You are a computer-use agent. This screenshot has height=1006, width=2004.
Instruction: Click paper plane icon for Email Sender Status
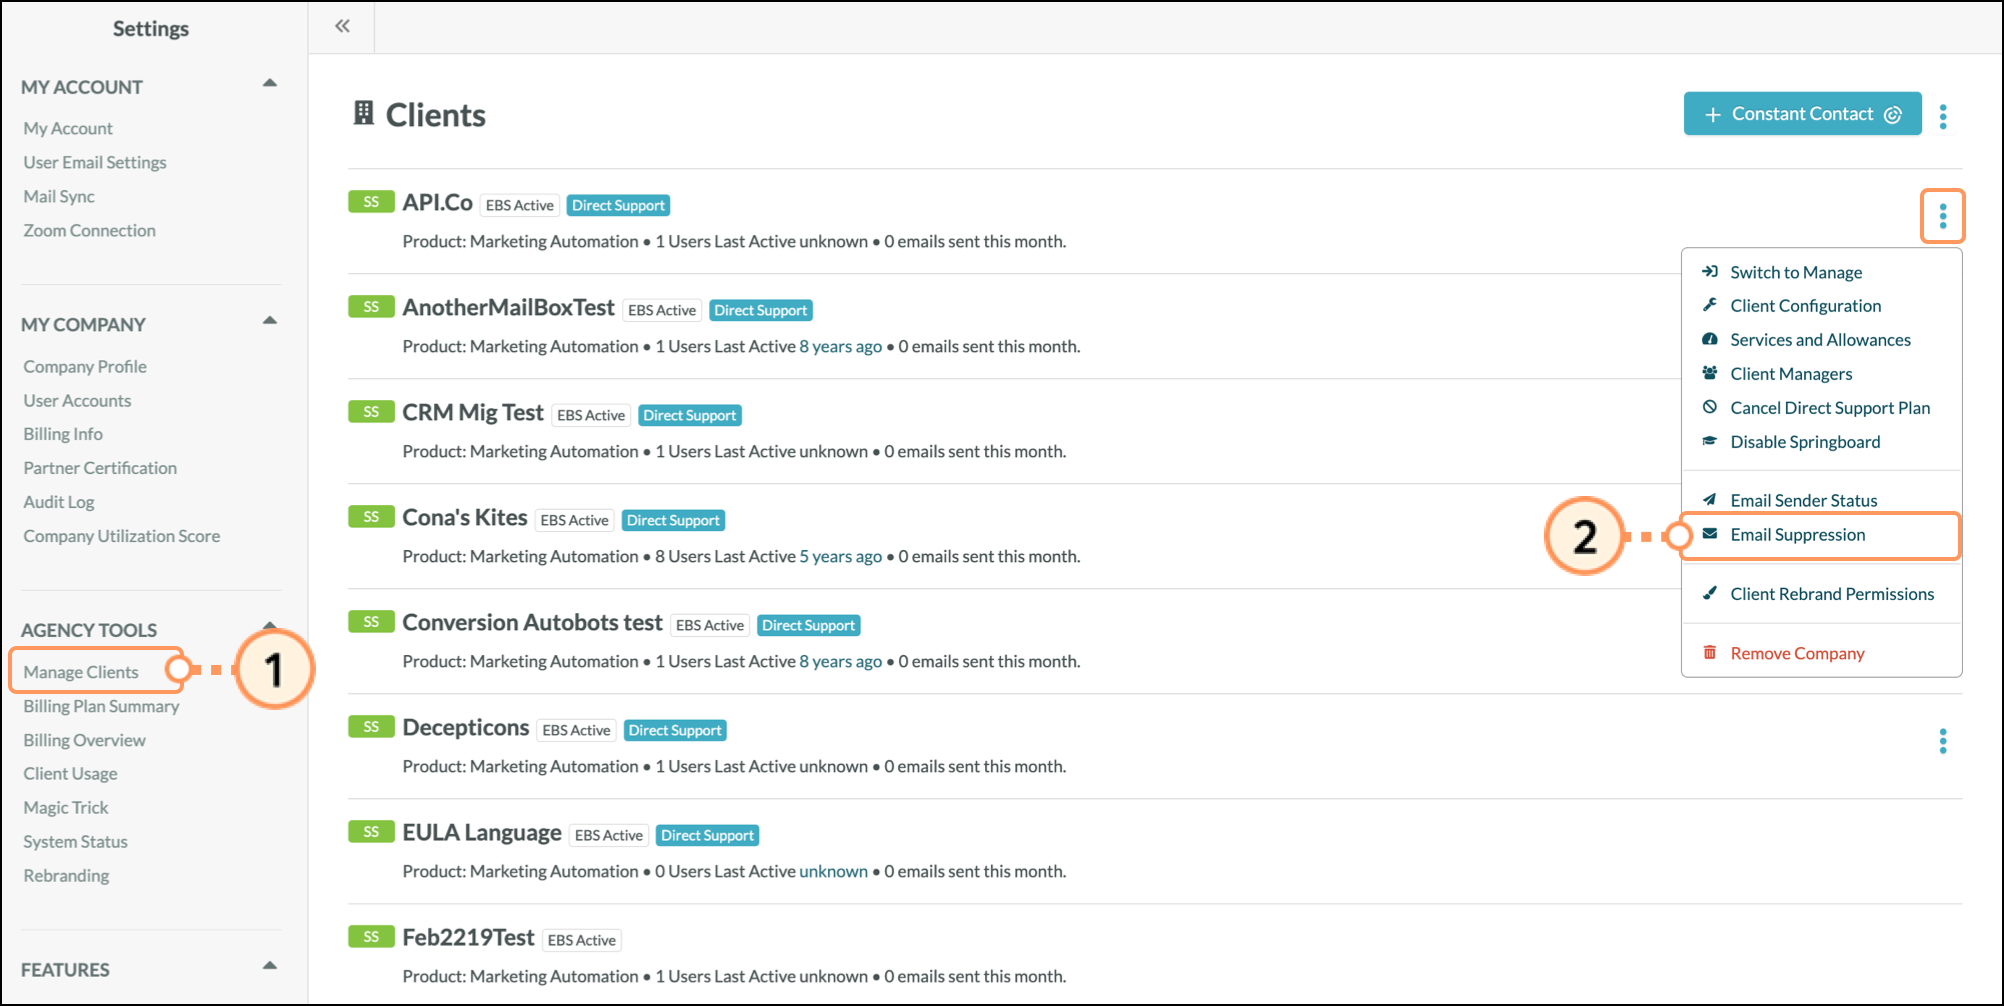coord(1710,500)
